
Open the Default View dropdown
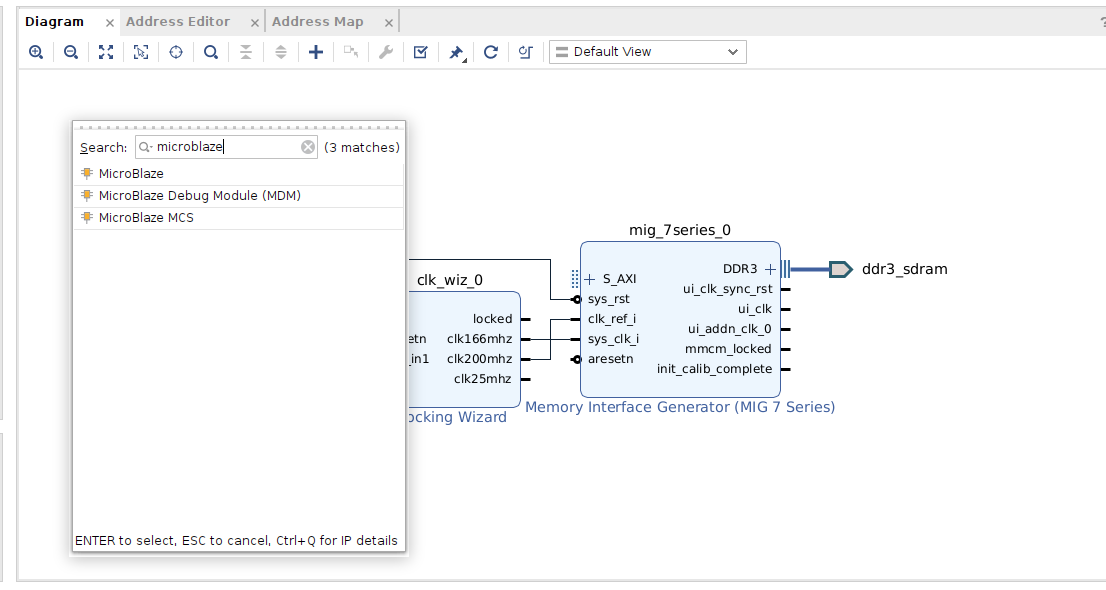(x=647, y=52)
